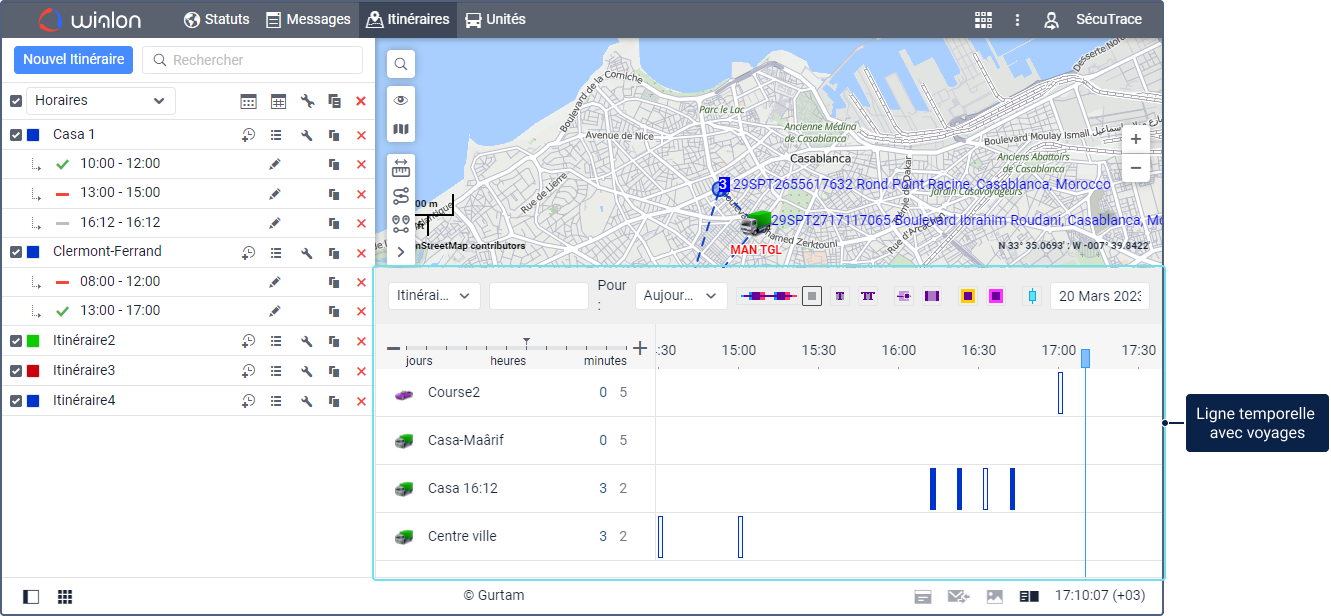The width and height of the screenshot is (1331, 616).
Task: Click the T-shaped filter icon in timeline toolbar
Action: coord(840,296)
